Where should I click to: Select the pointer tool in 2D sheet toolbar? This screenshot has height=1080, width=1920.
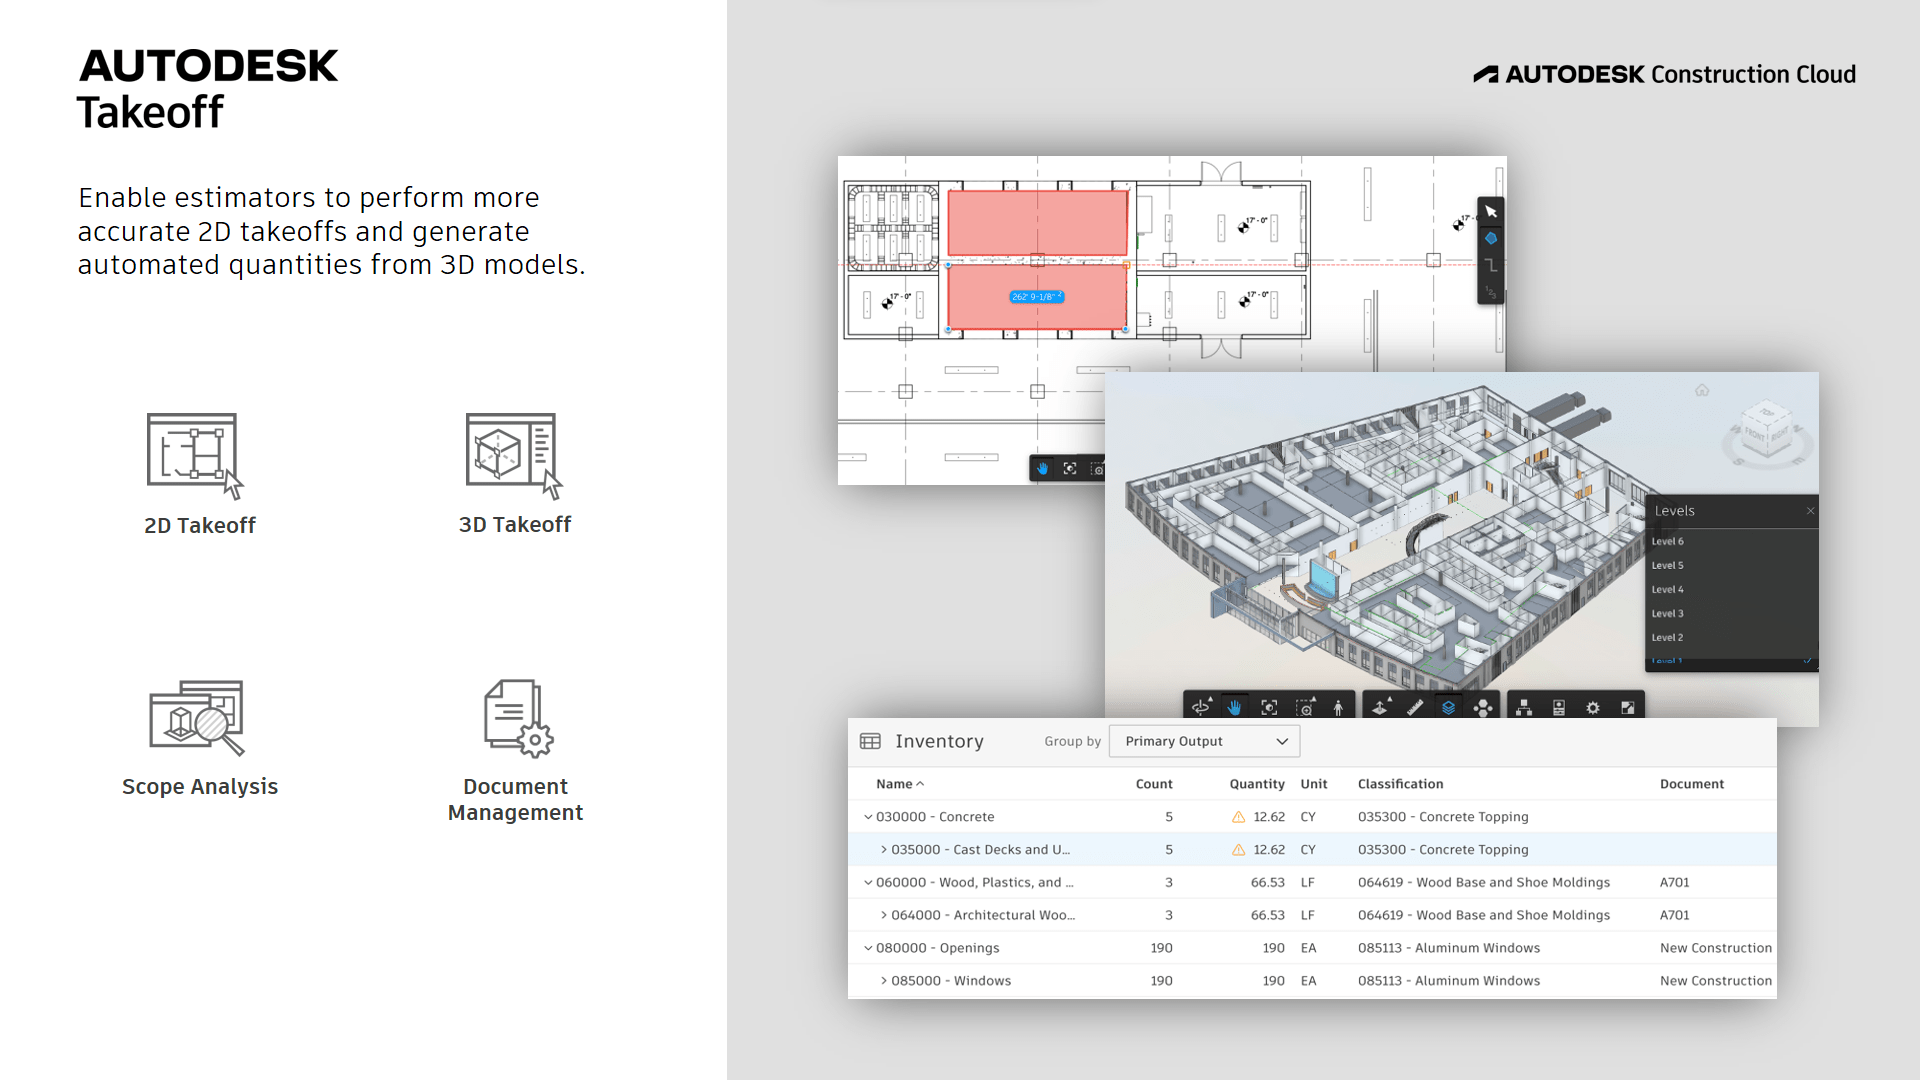[1491, 212]
